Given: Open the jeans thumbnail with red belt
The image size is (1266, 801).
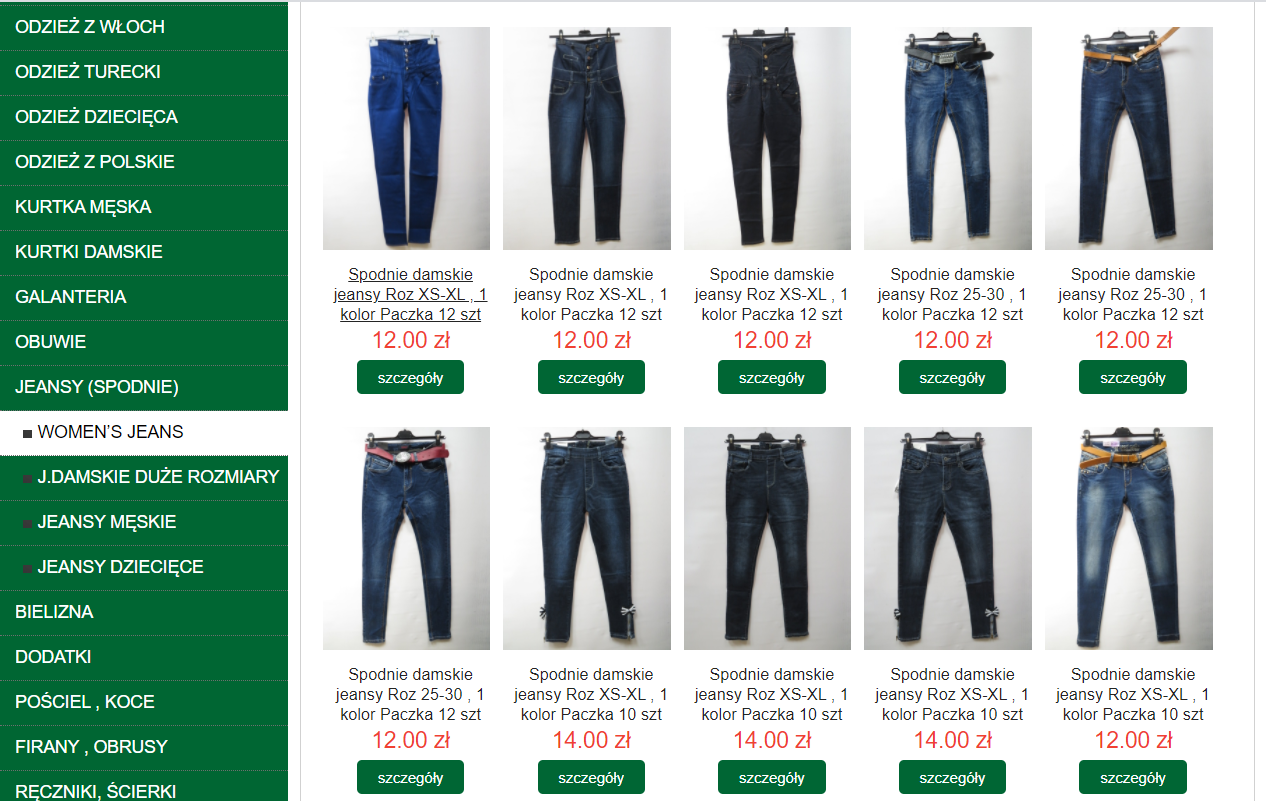Looking at the screenshot, I should 406,539.
